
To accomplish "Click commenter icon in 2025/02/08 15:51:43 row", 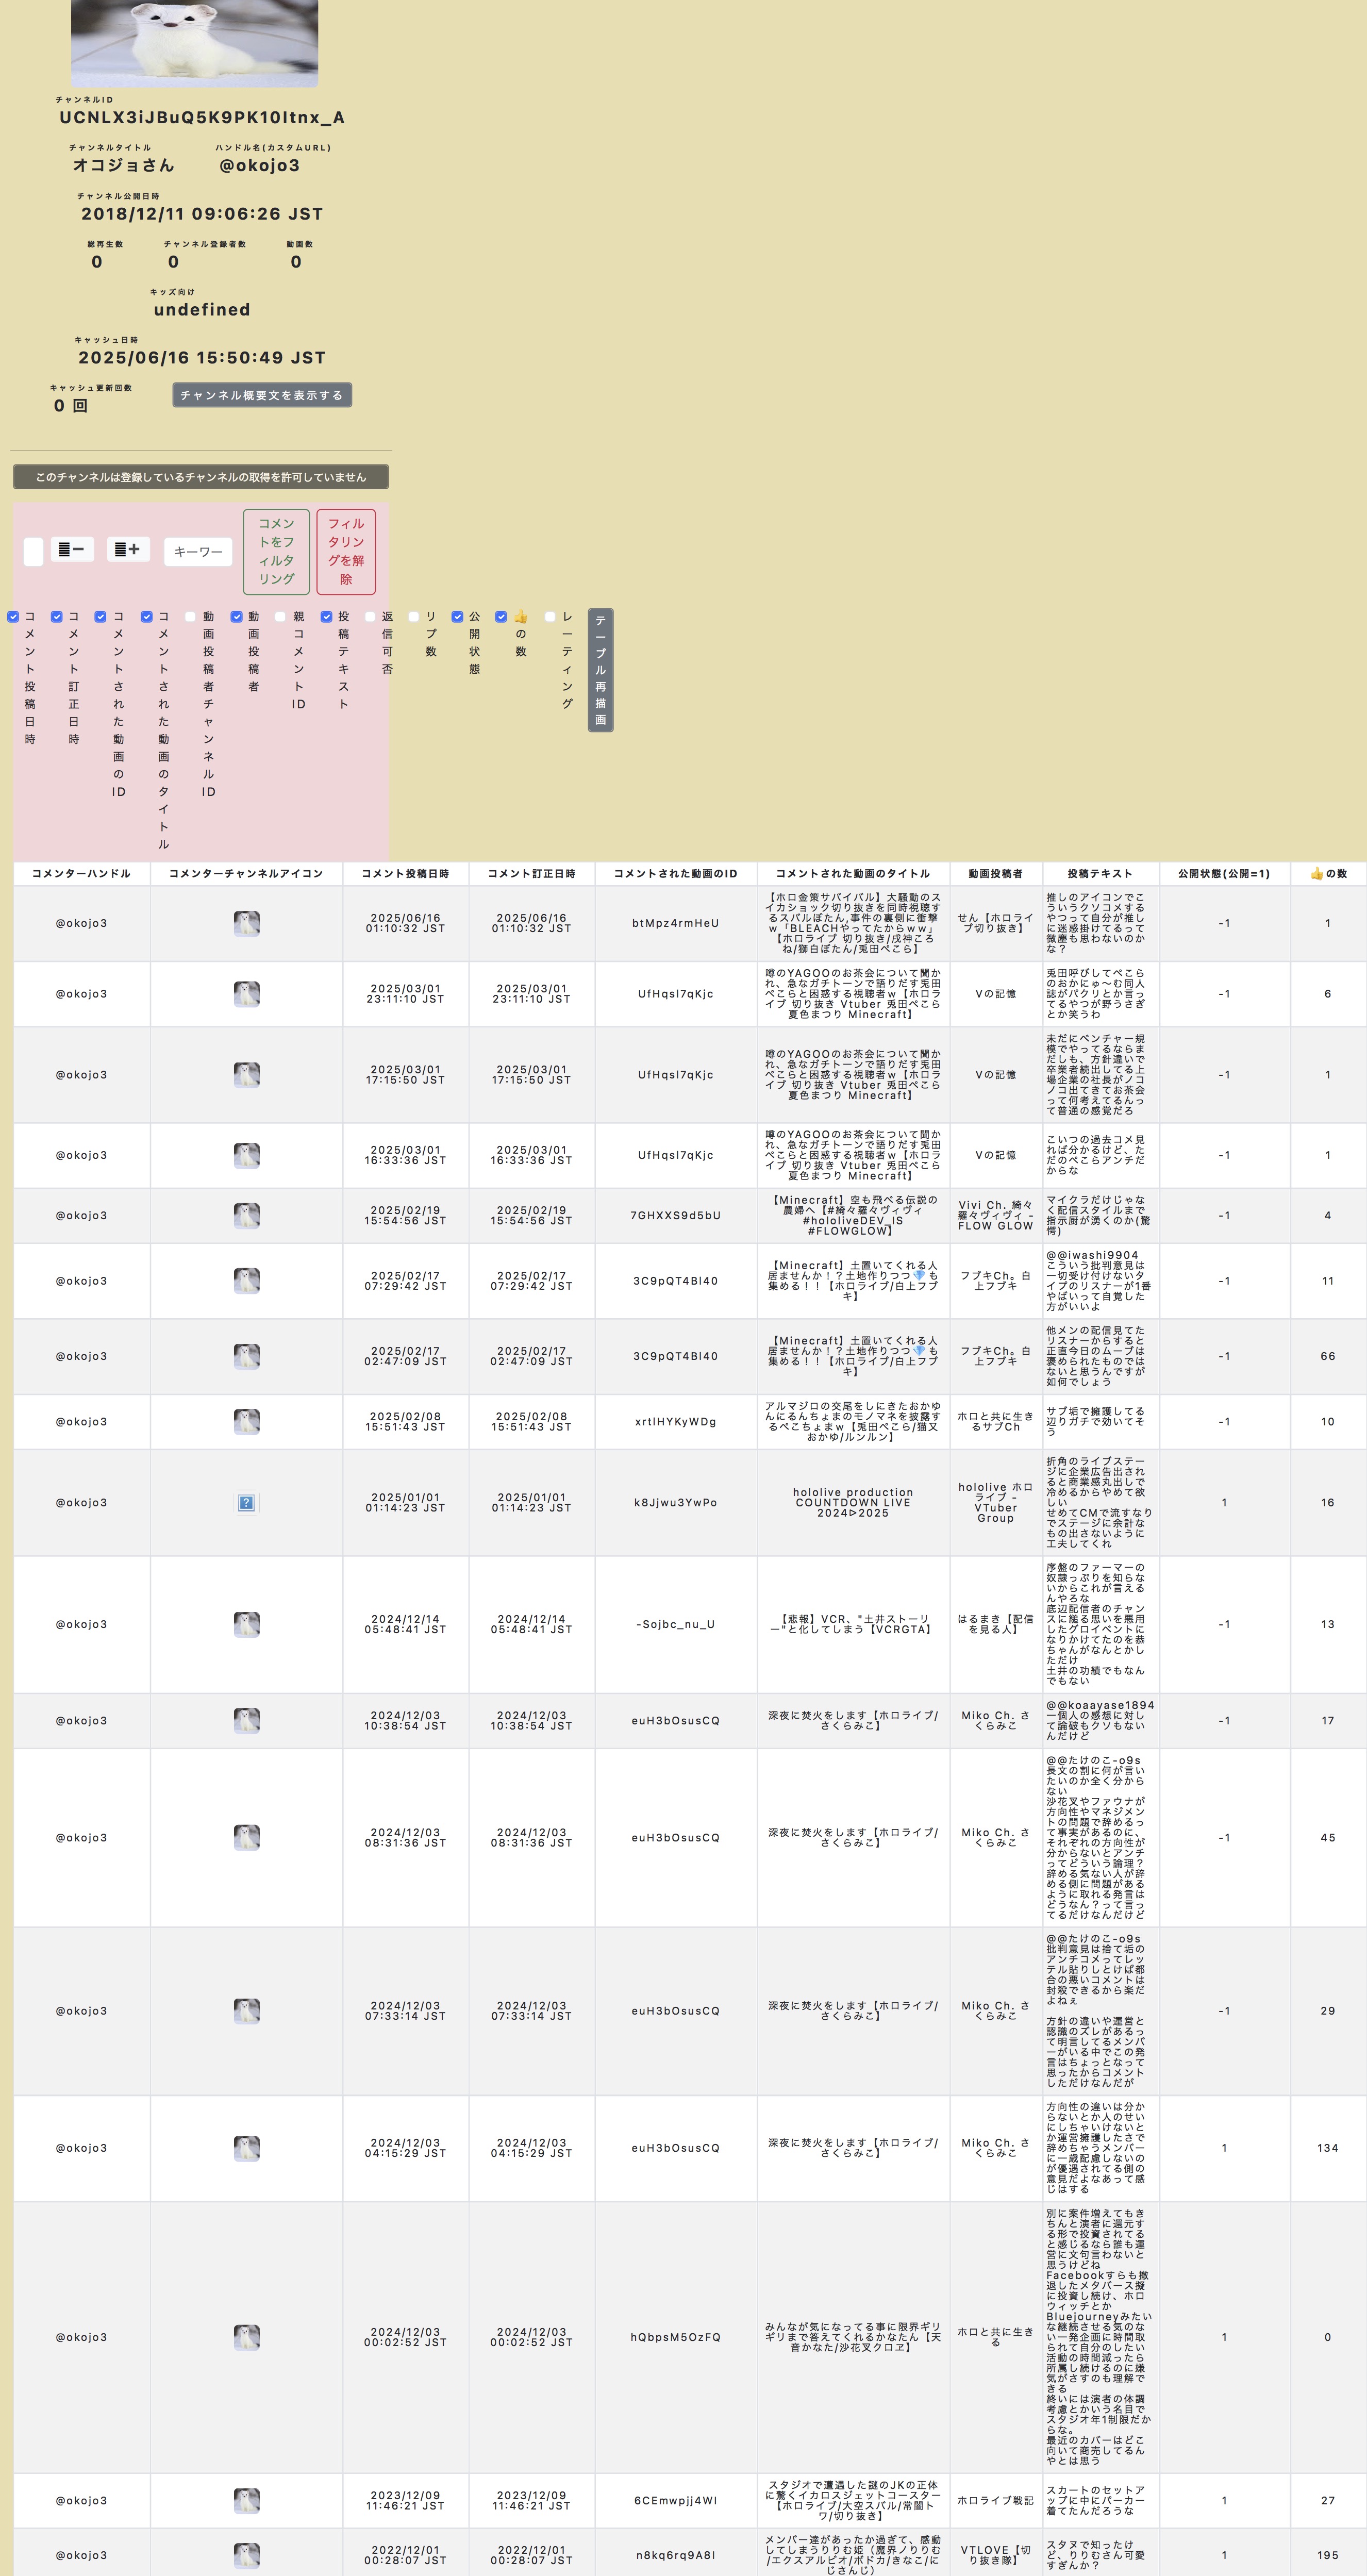I will pos(246,1422).
